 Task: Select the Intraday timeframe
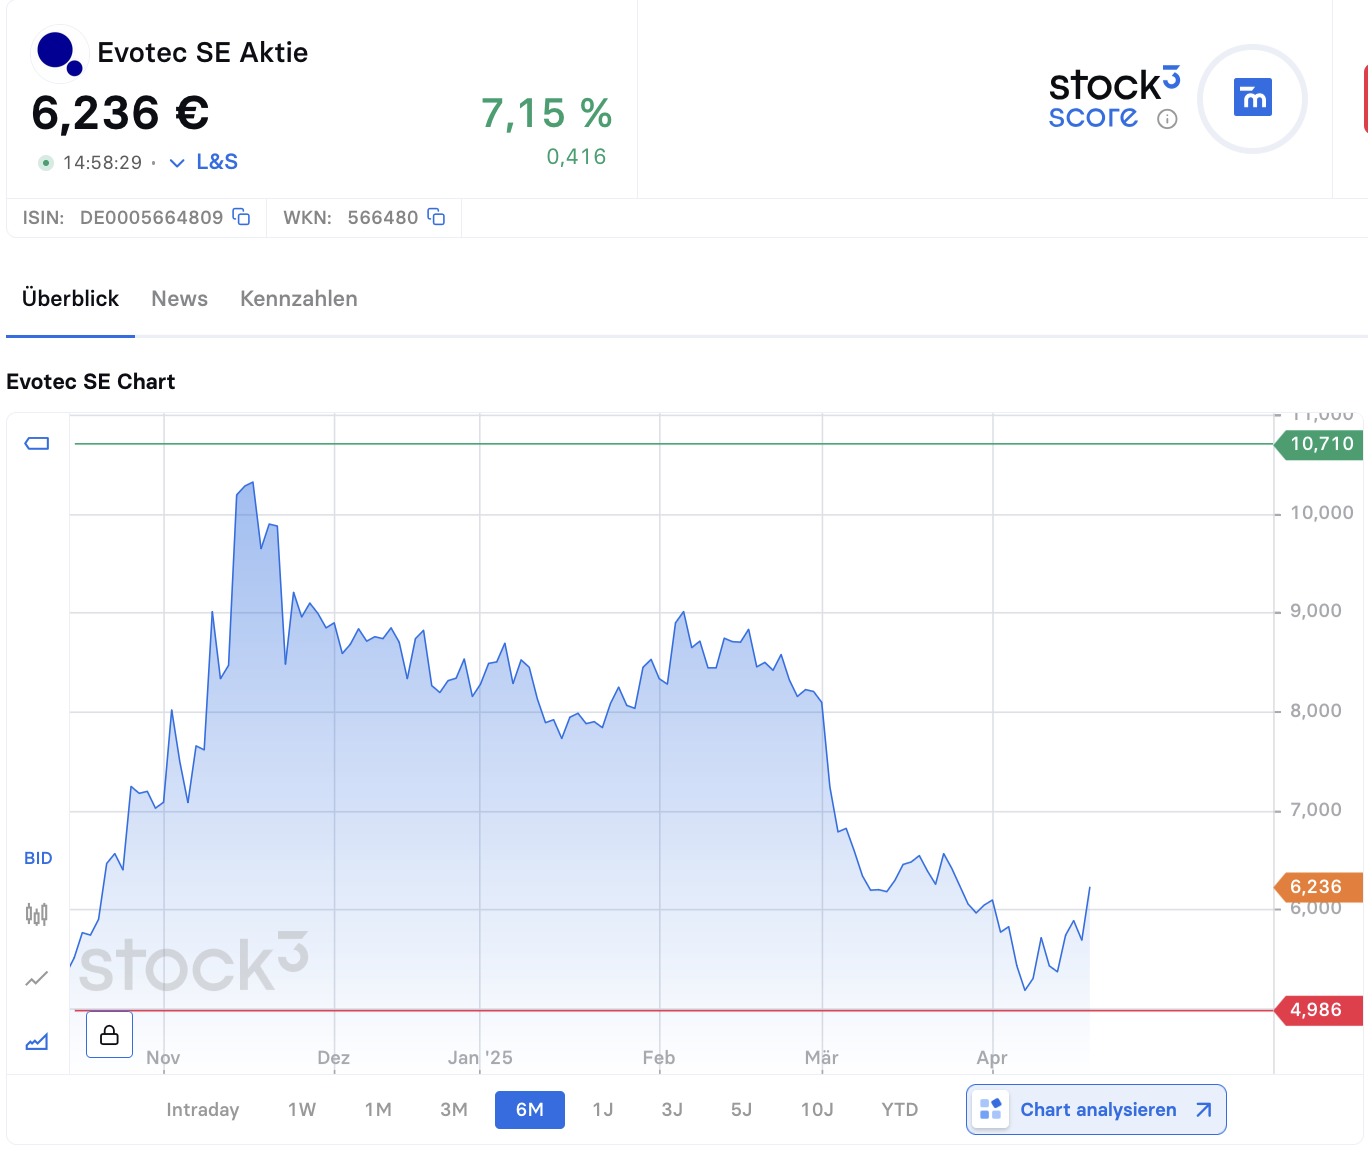pyautogui.click(x=203, y=1110)
